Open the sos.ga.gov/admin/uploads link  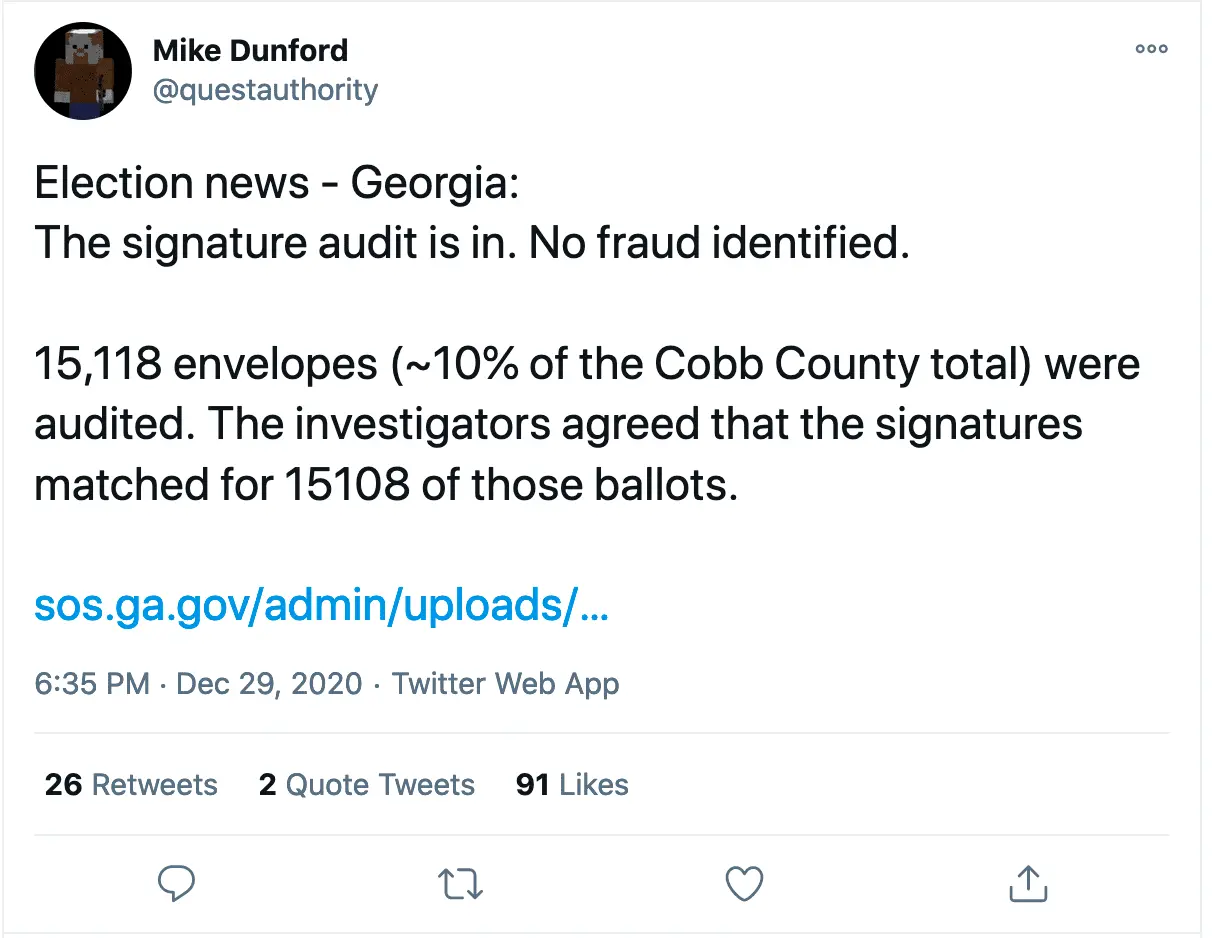coord(320,605)
